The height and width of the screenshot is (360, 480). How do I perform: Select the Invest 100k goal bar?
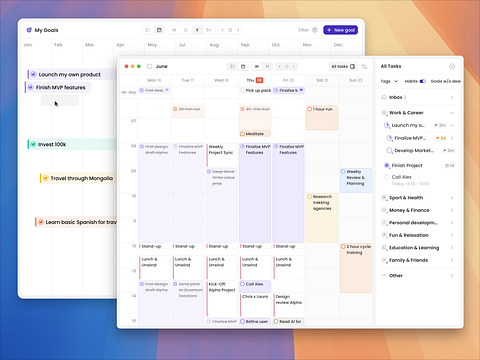[72, 144]
